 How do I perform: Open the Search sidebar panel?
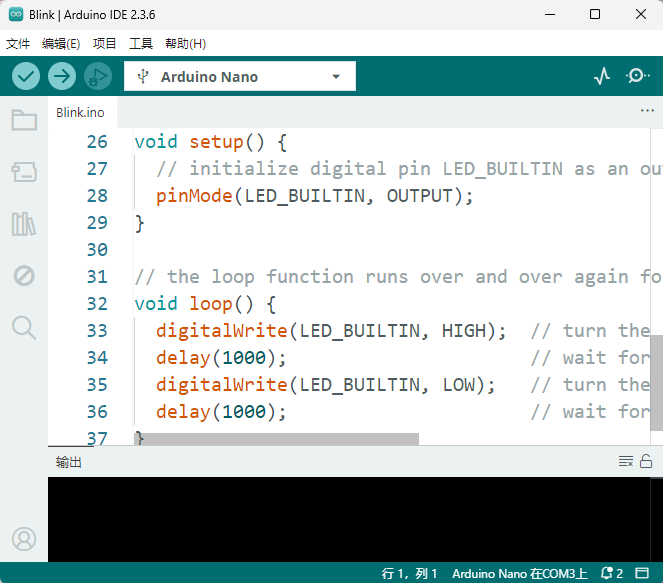pyautogui.click(x=24, y=328)
